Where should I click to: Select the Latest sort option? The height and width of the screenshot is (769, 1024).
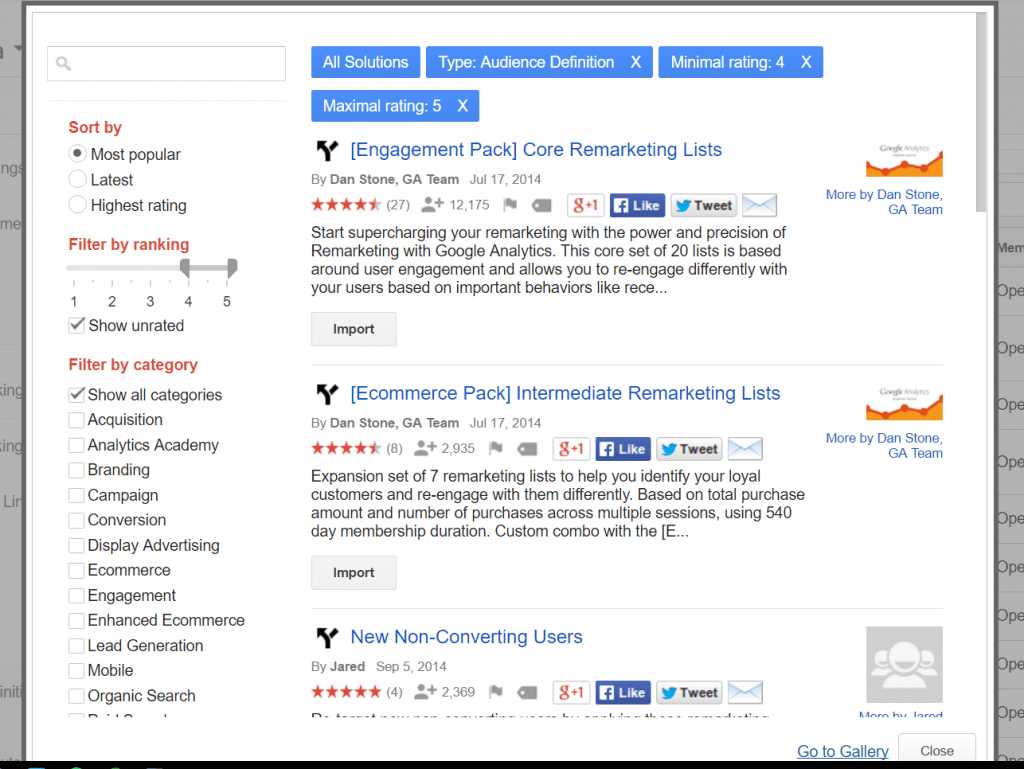77,179
